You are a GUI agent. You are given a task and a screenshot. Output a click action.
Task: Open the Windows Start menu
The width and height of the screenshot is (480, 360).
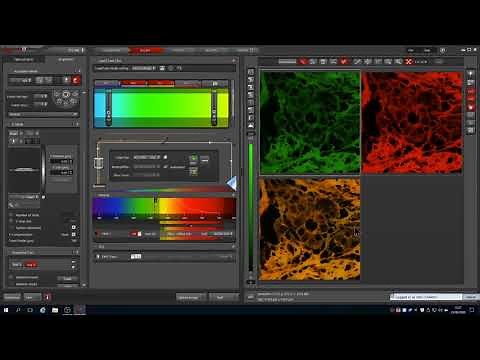point(6,310)
